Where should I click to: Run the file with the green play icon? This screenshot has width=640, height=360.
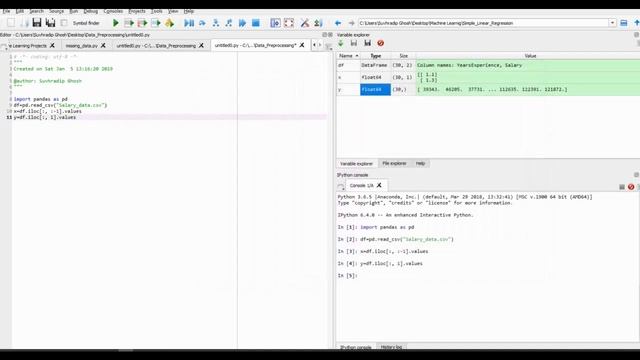click(x=116, y=23)
